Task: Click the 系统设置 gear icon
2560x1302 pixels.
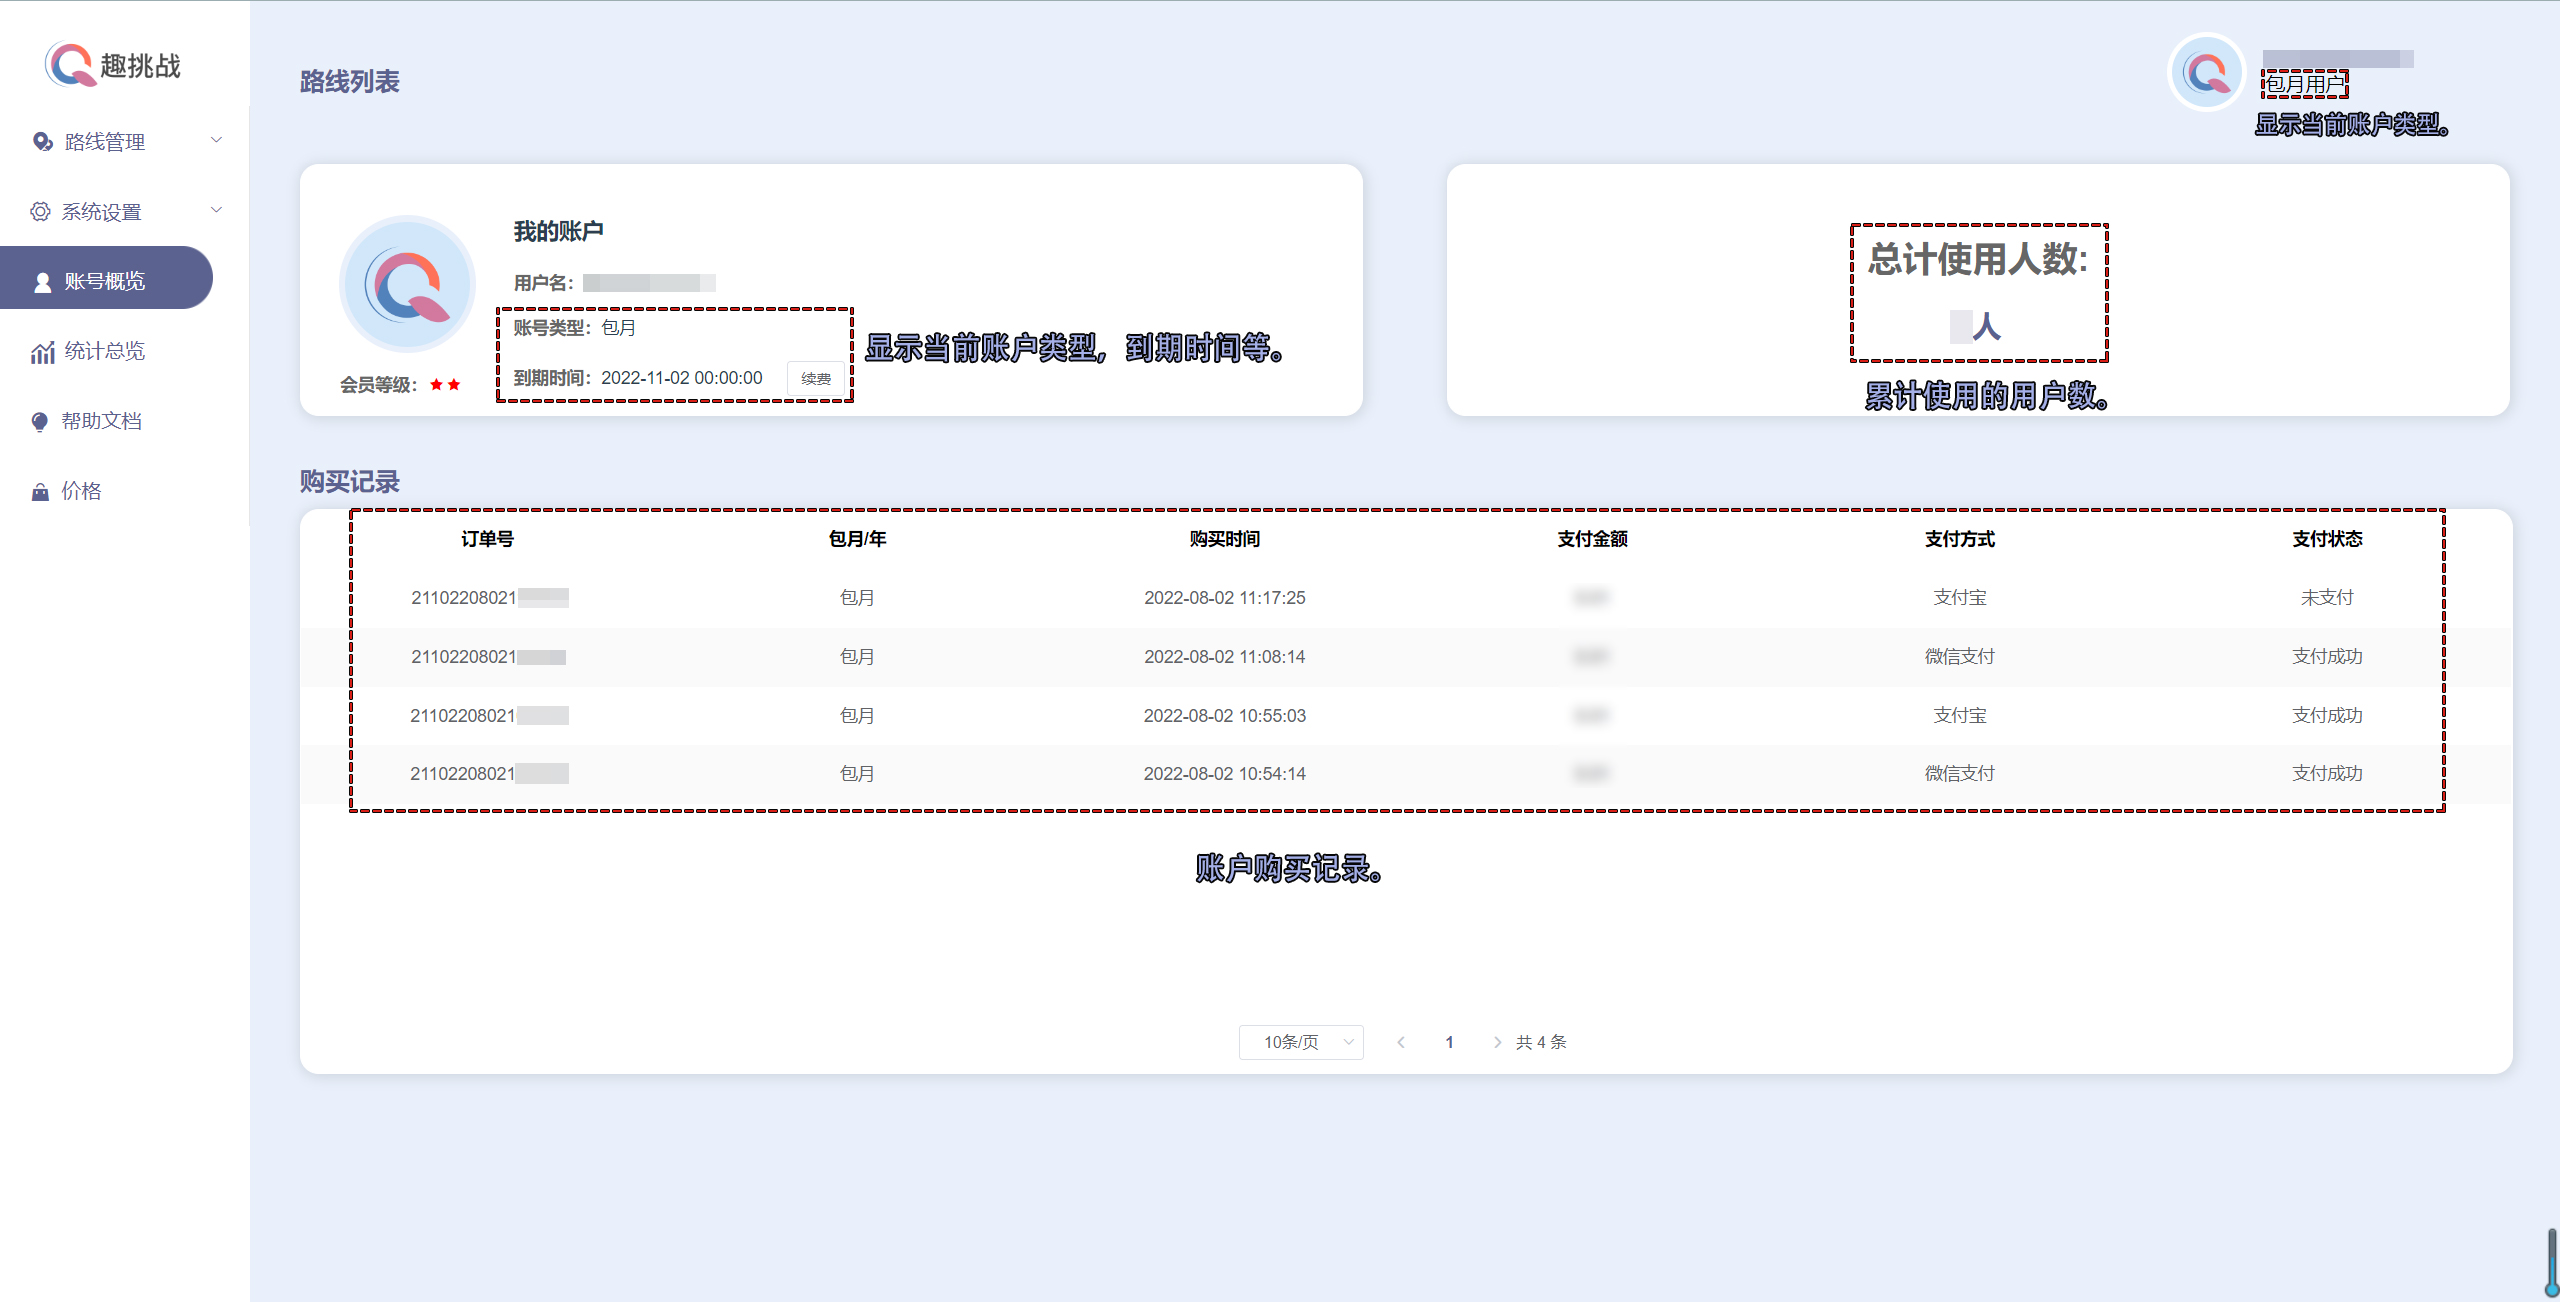Action: pos(40,212)
